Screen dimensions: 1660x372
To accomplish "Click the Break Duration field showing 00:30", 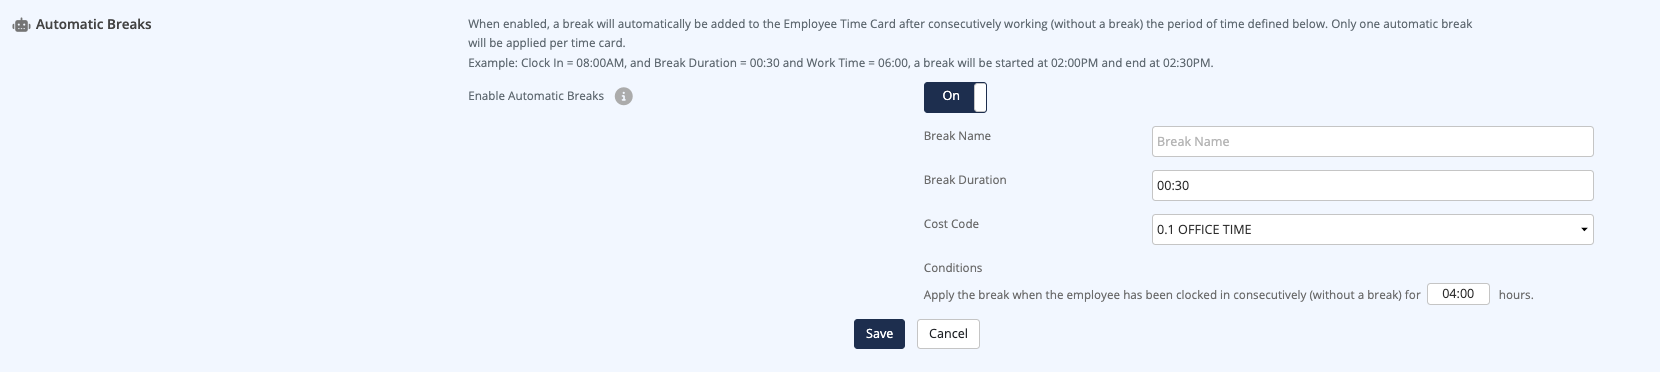I will click(1372, 185).
